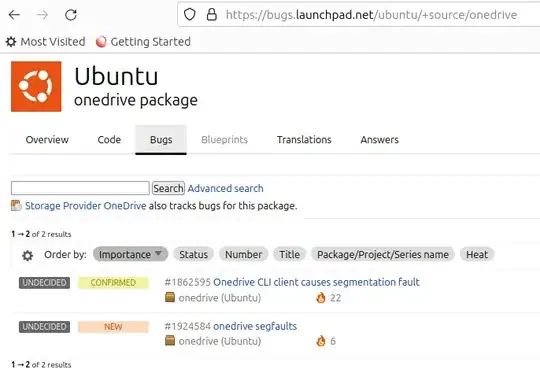Switch to the Overview tab
540x384 pixels.
[x=47, y=139]
